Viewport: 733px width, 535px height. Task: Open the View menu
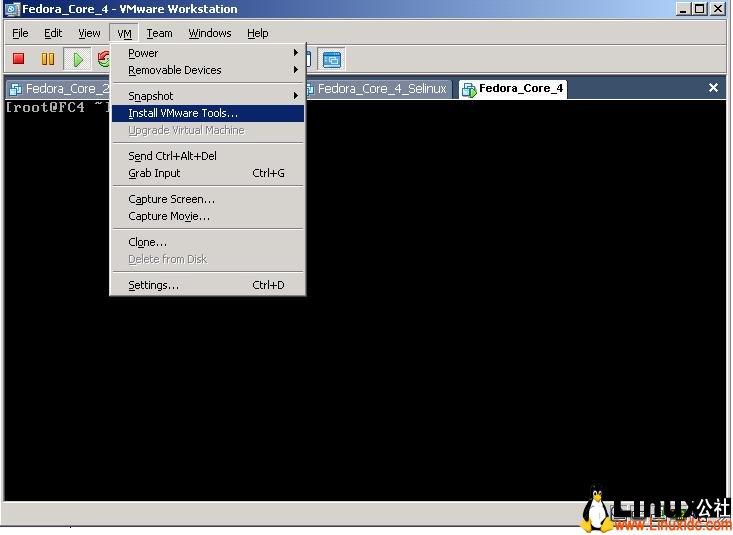(89, 33)
